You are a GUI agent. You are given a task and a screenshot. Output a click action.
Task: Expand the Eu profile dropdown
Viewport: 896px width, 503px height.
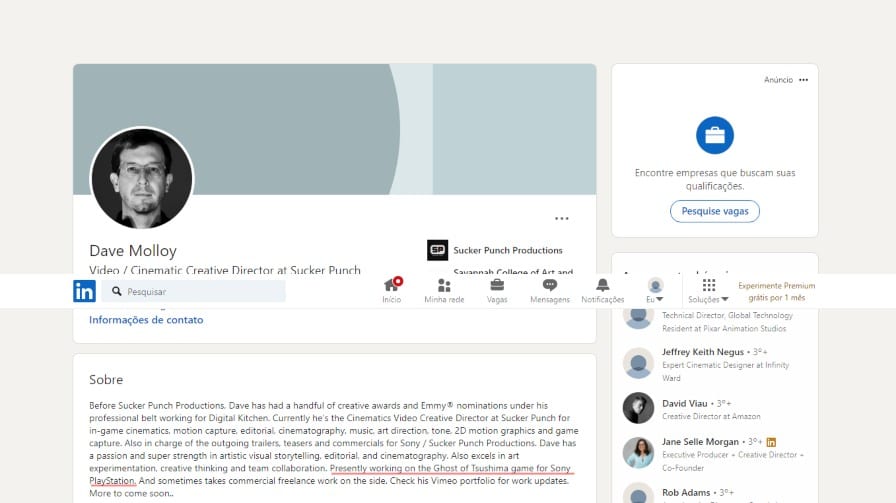[655, 290]
